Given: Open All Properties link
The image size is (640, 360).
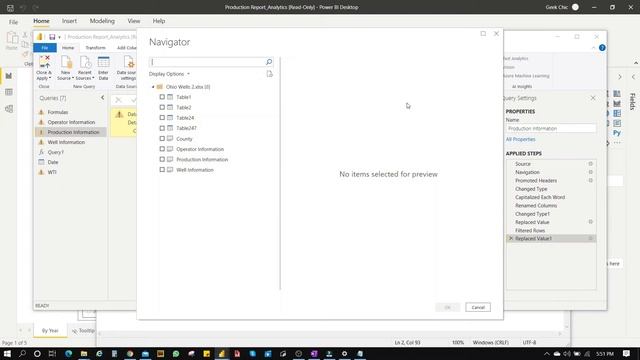Looking at the screenshot, I should [520, 139].
